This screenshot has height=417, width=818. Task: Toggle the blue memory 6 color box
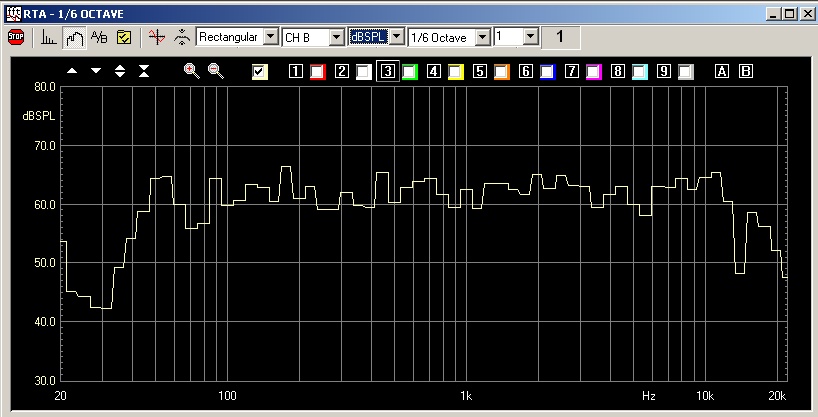547,71
